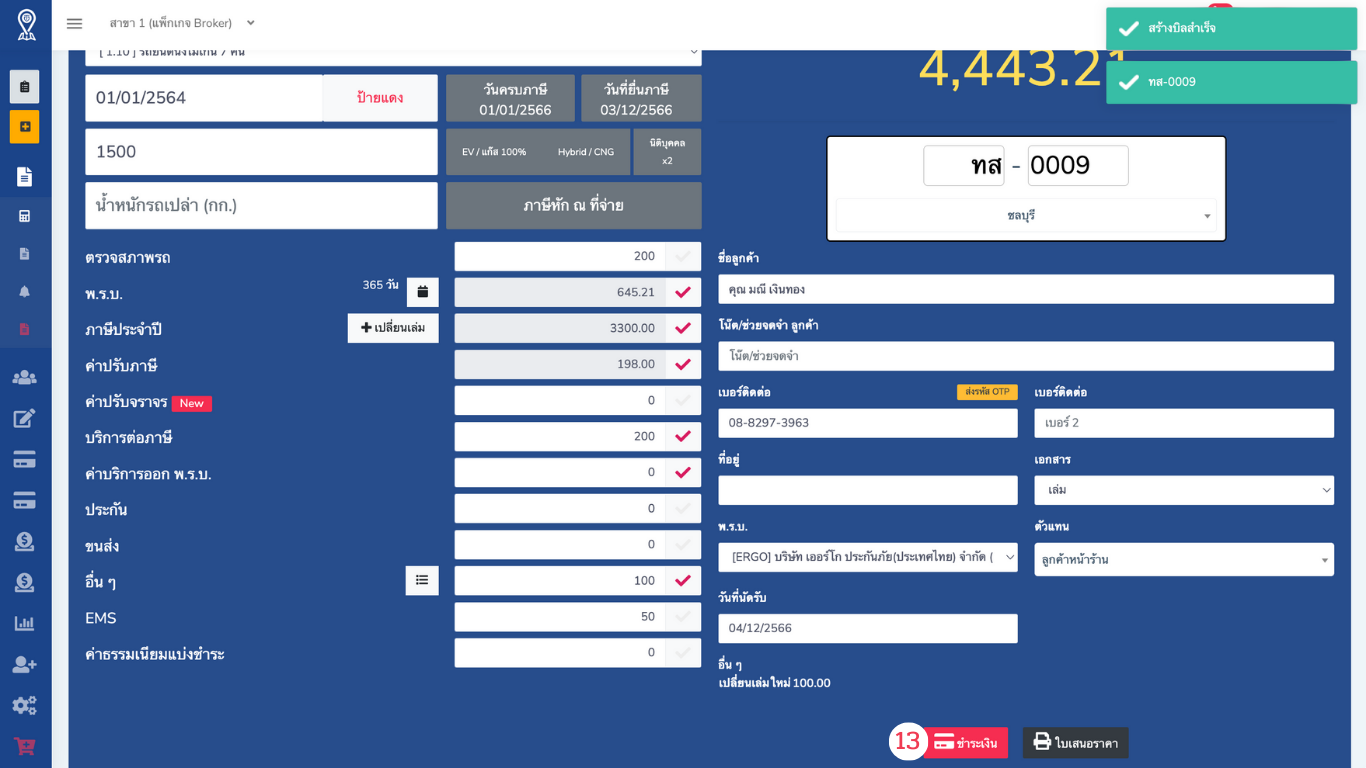Click the ทส-0009 notification toast

1231,82
